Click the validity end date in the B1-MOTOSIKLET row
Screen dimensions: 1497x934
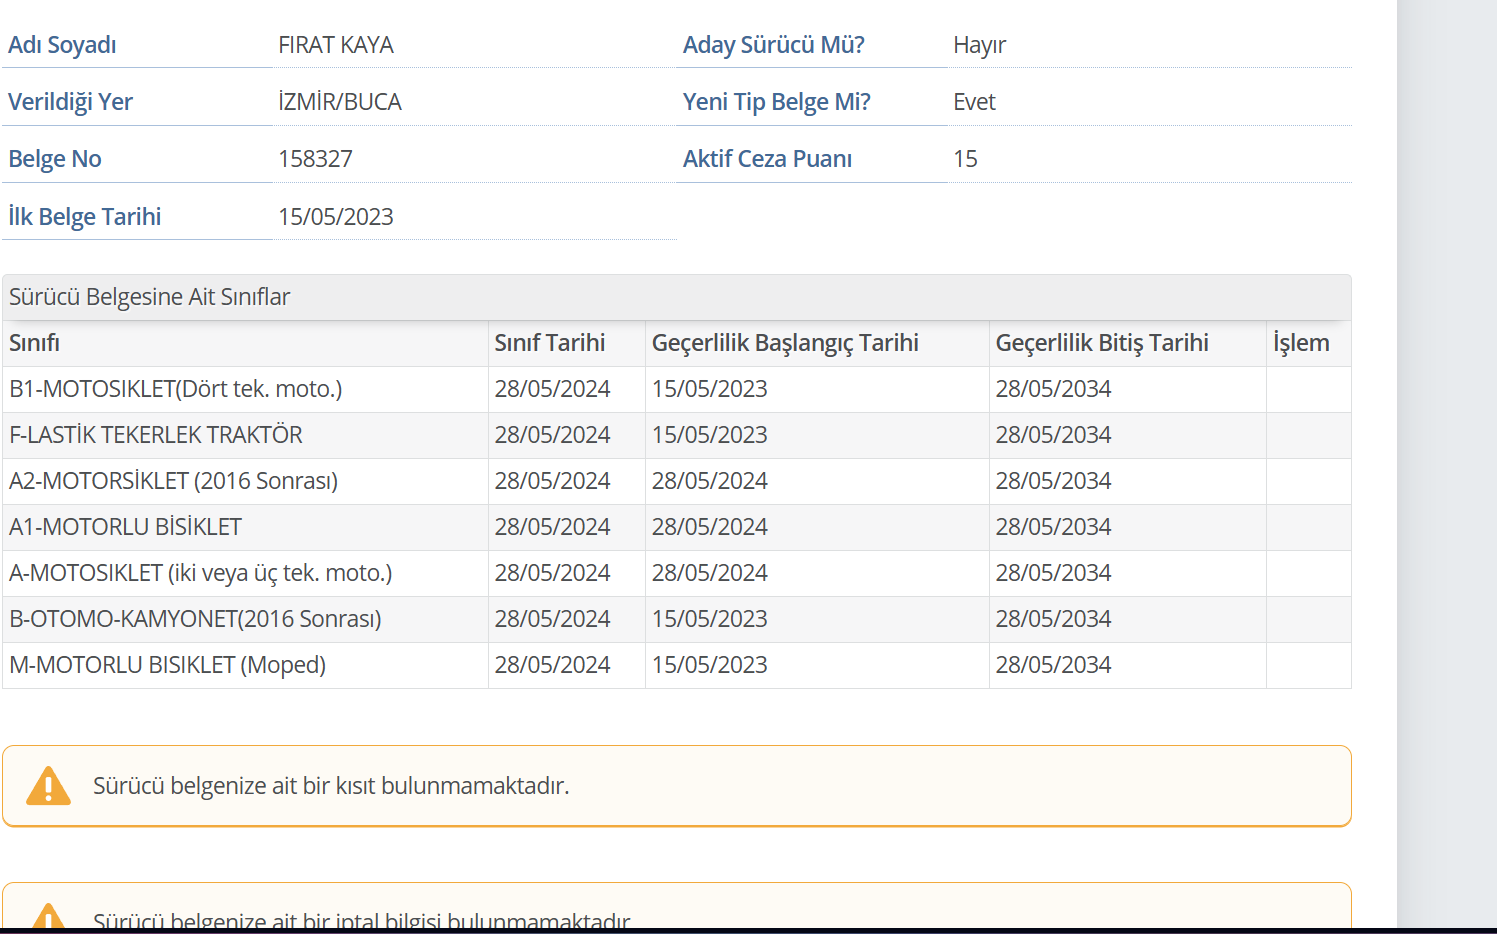(x=1053, y=389)
